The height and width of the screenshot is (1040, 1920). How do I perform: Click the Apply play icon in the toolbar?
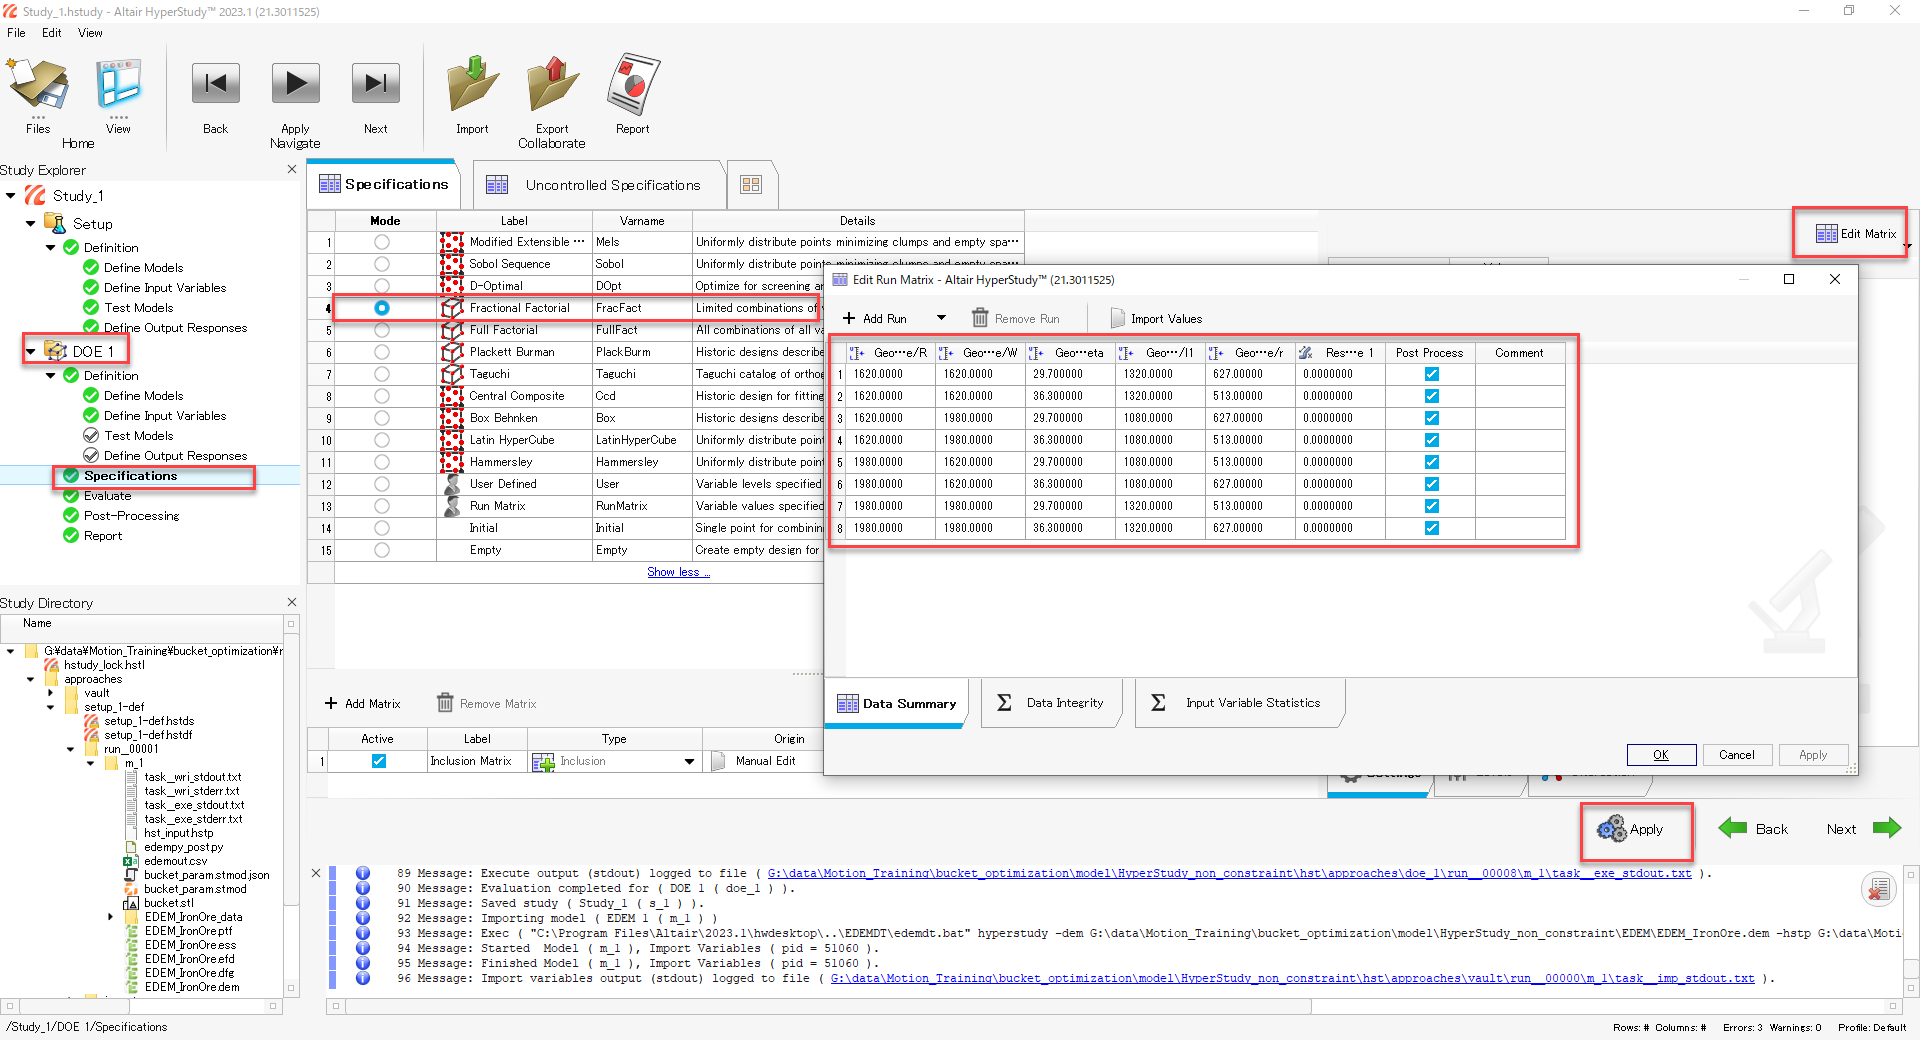coord(295,84)
